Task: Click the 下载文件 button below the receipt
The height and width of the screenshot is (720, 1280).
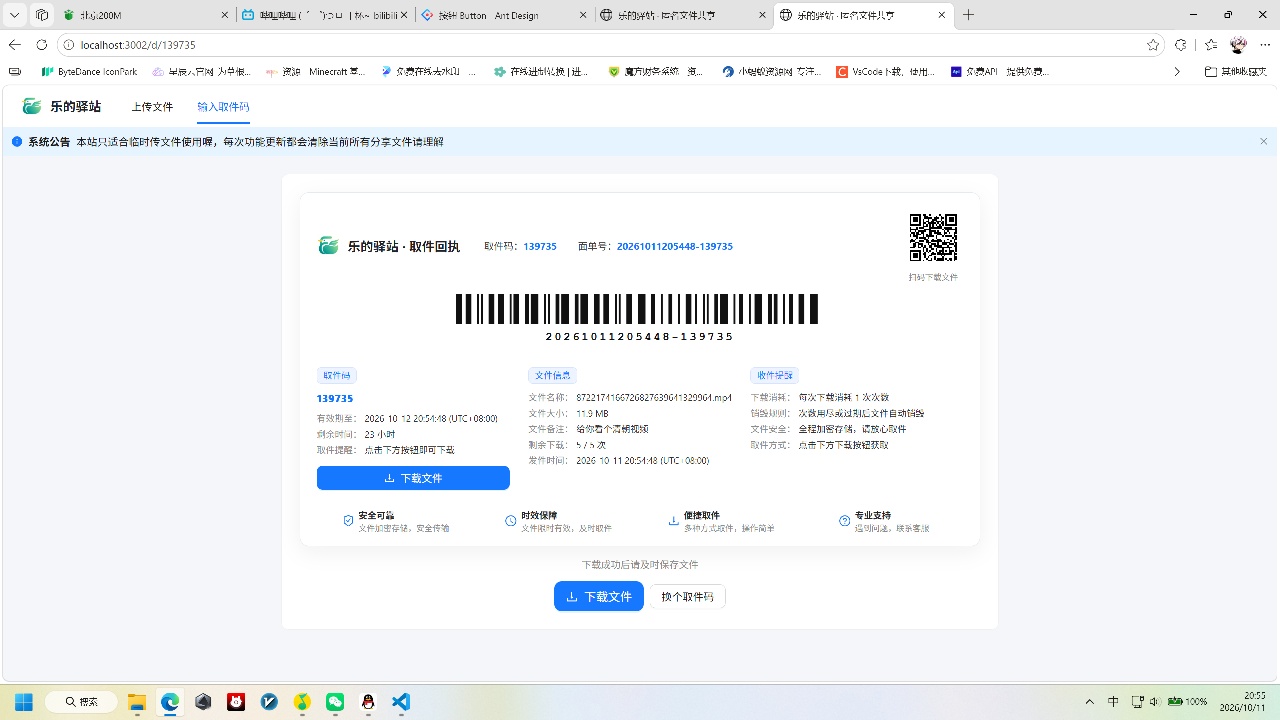Action: tap(599, 596)
